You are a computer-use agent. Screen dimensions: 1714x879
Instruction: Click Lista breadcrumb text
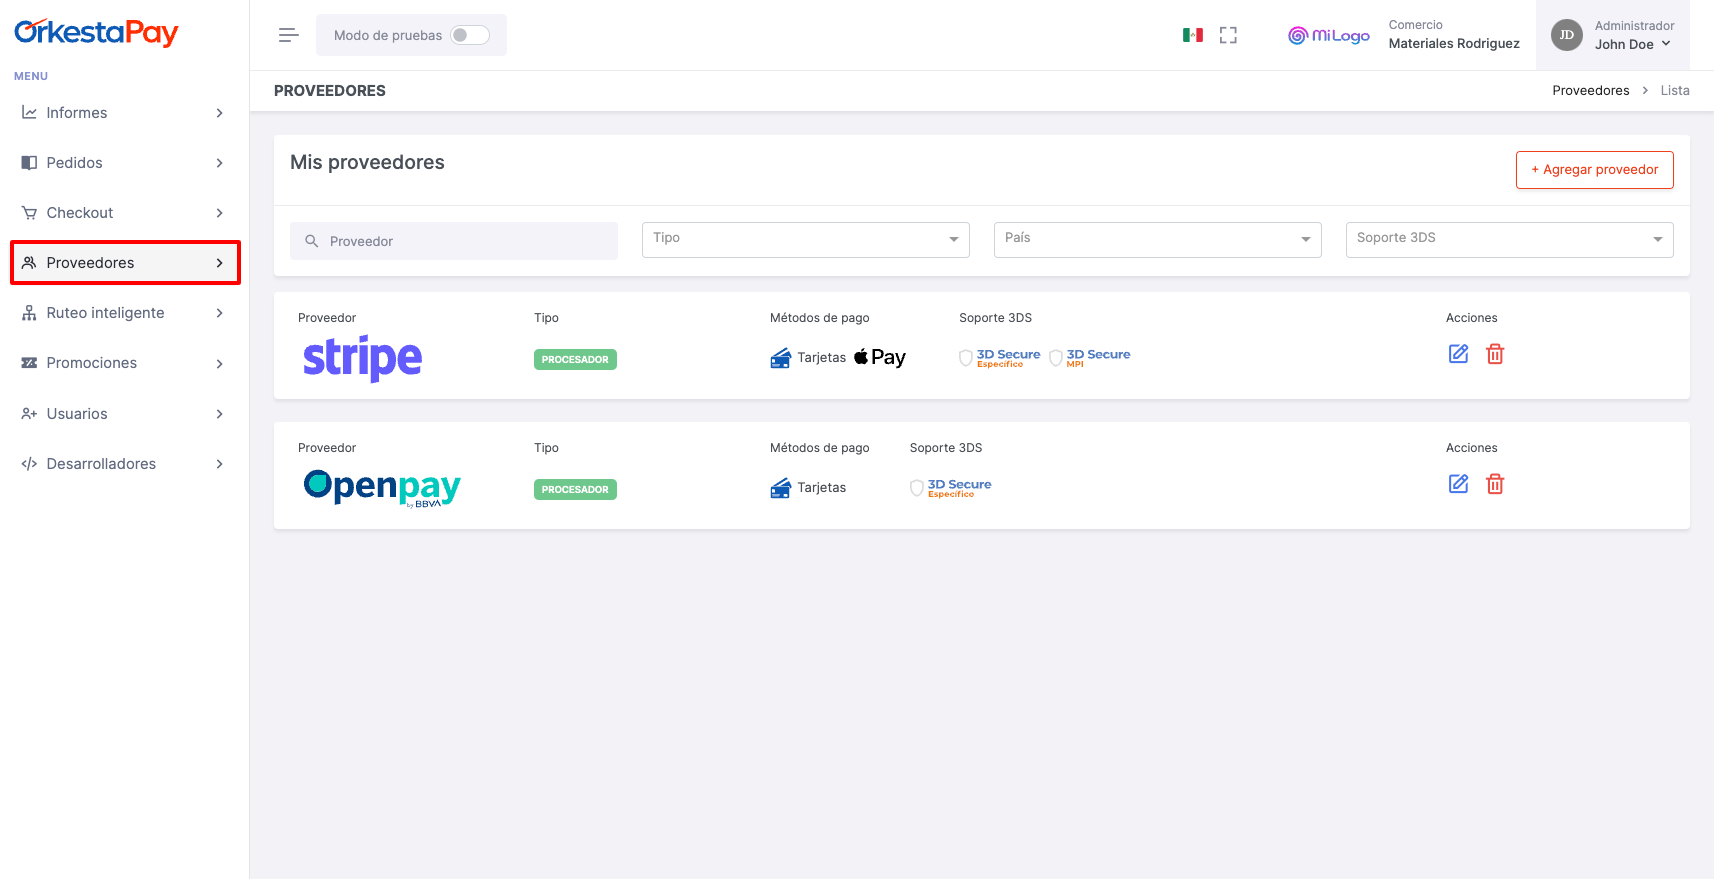[1675, 91]
